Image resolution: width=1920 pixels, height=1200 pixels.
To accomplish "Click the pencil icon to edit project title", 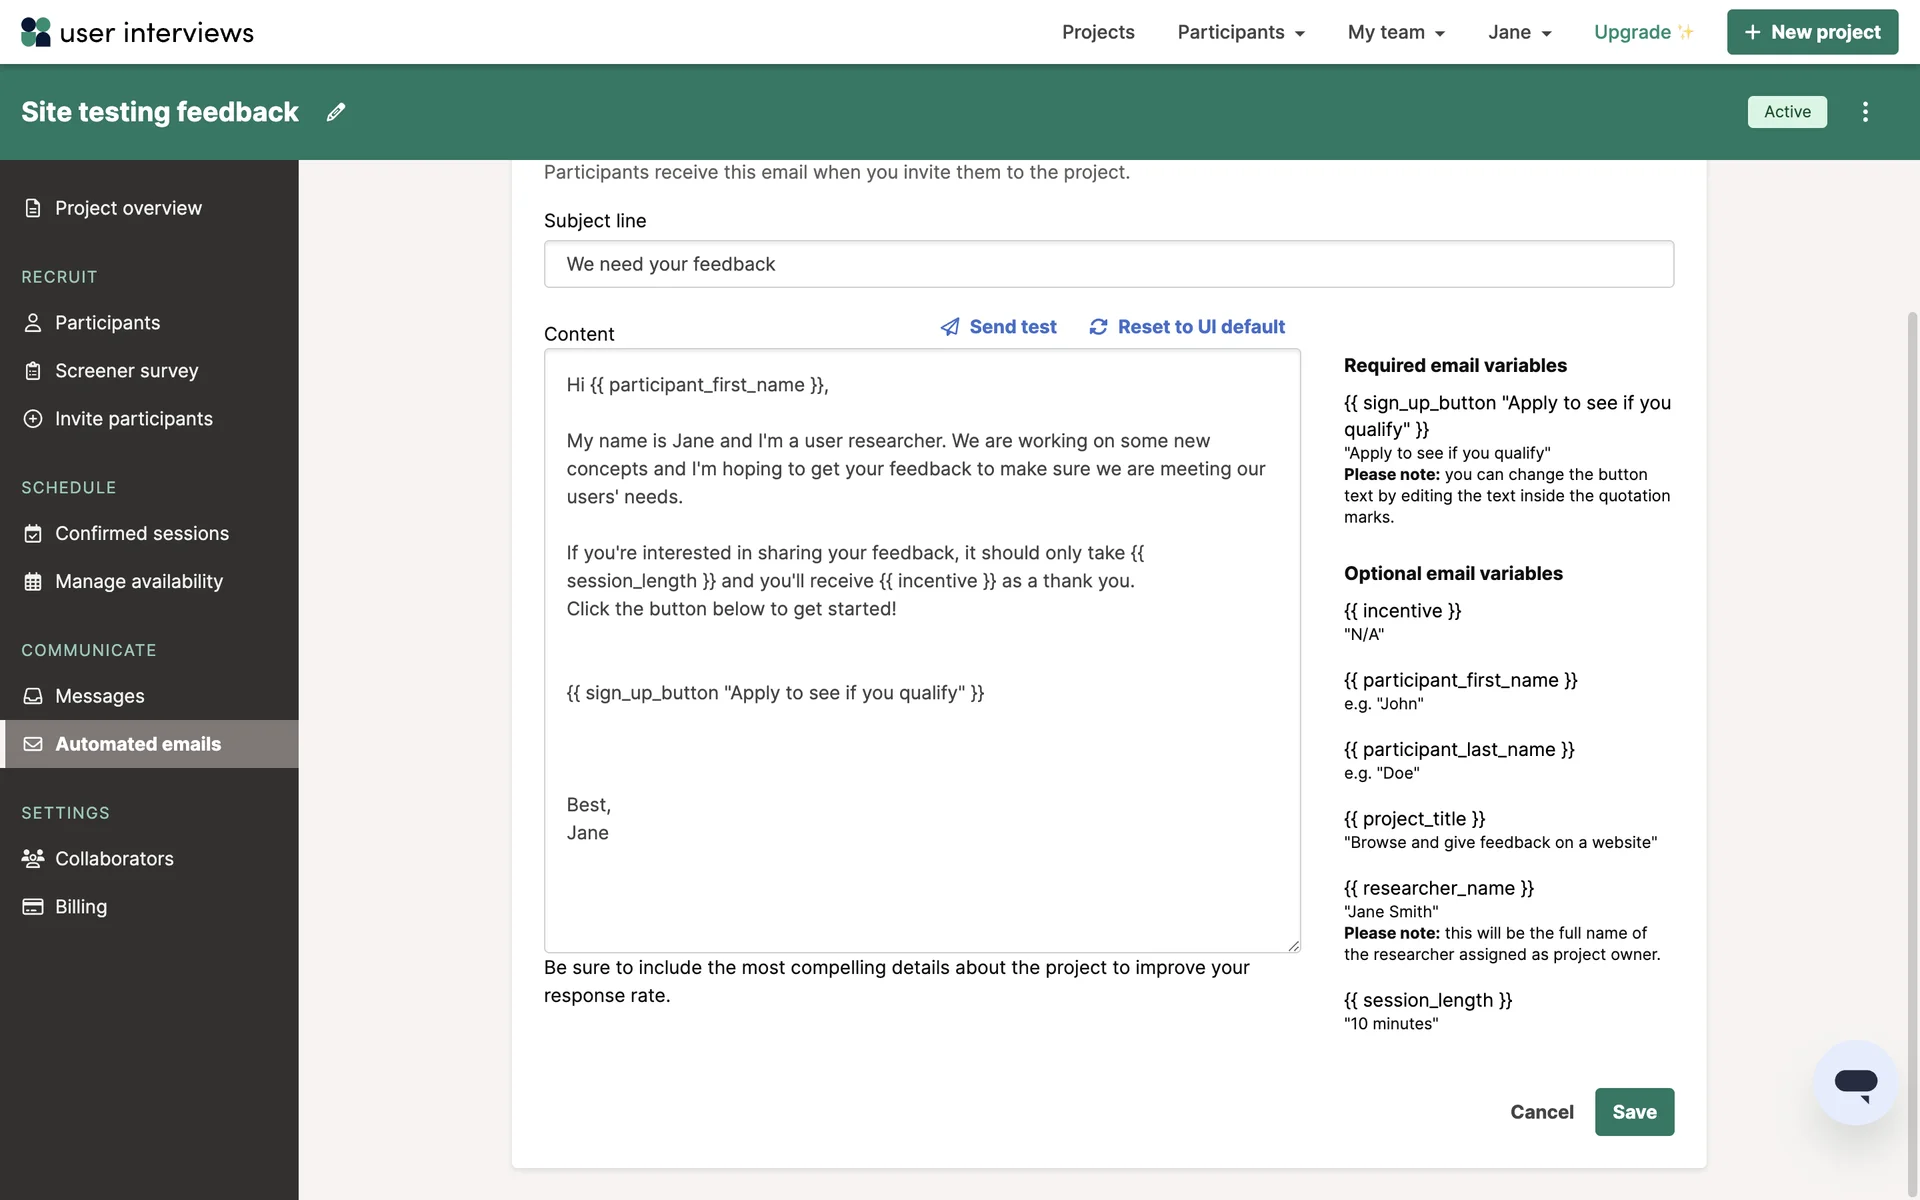I will coord(336,112).
